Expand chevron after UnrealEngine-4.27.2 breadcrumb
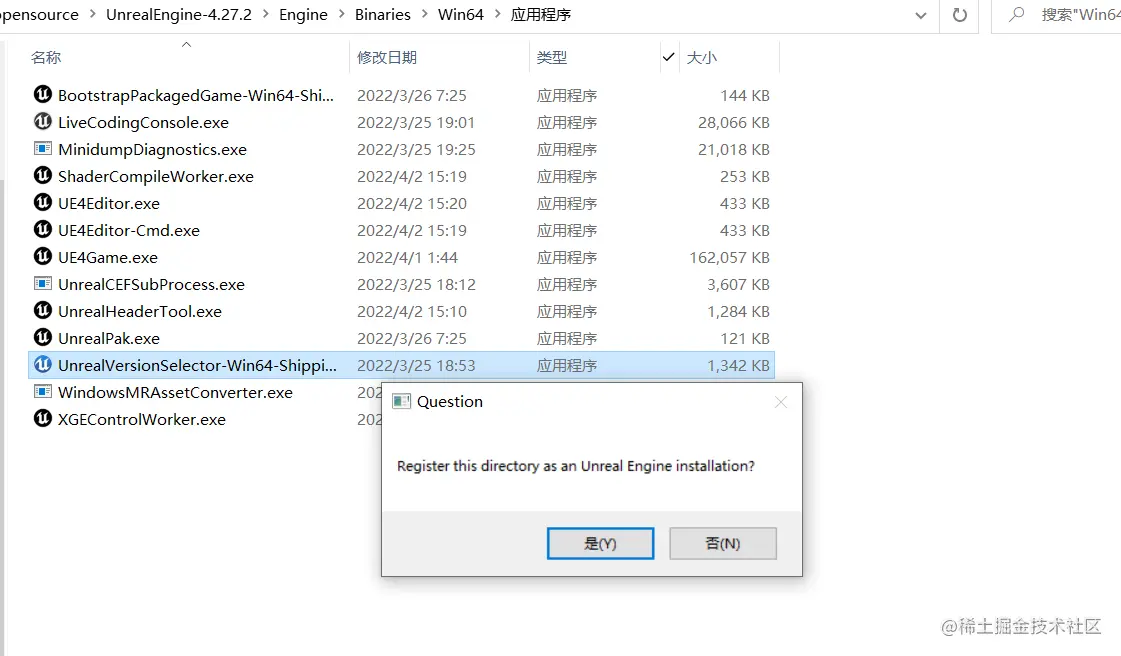Viewport: 1121px width, 656px height. (265, 14)
